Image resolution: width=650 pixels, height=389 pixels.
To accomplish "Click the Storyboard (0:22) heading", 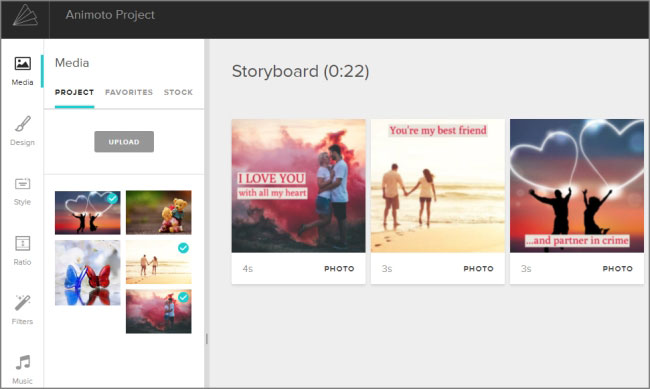I will (x=300, y=71).
